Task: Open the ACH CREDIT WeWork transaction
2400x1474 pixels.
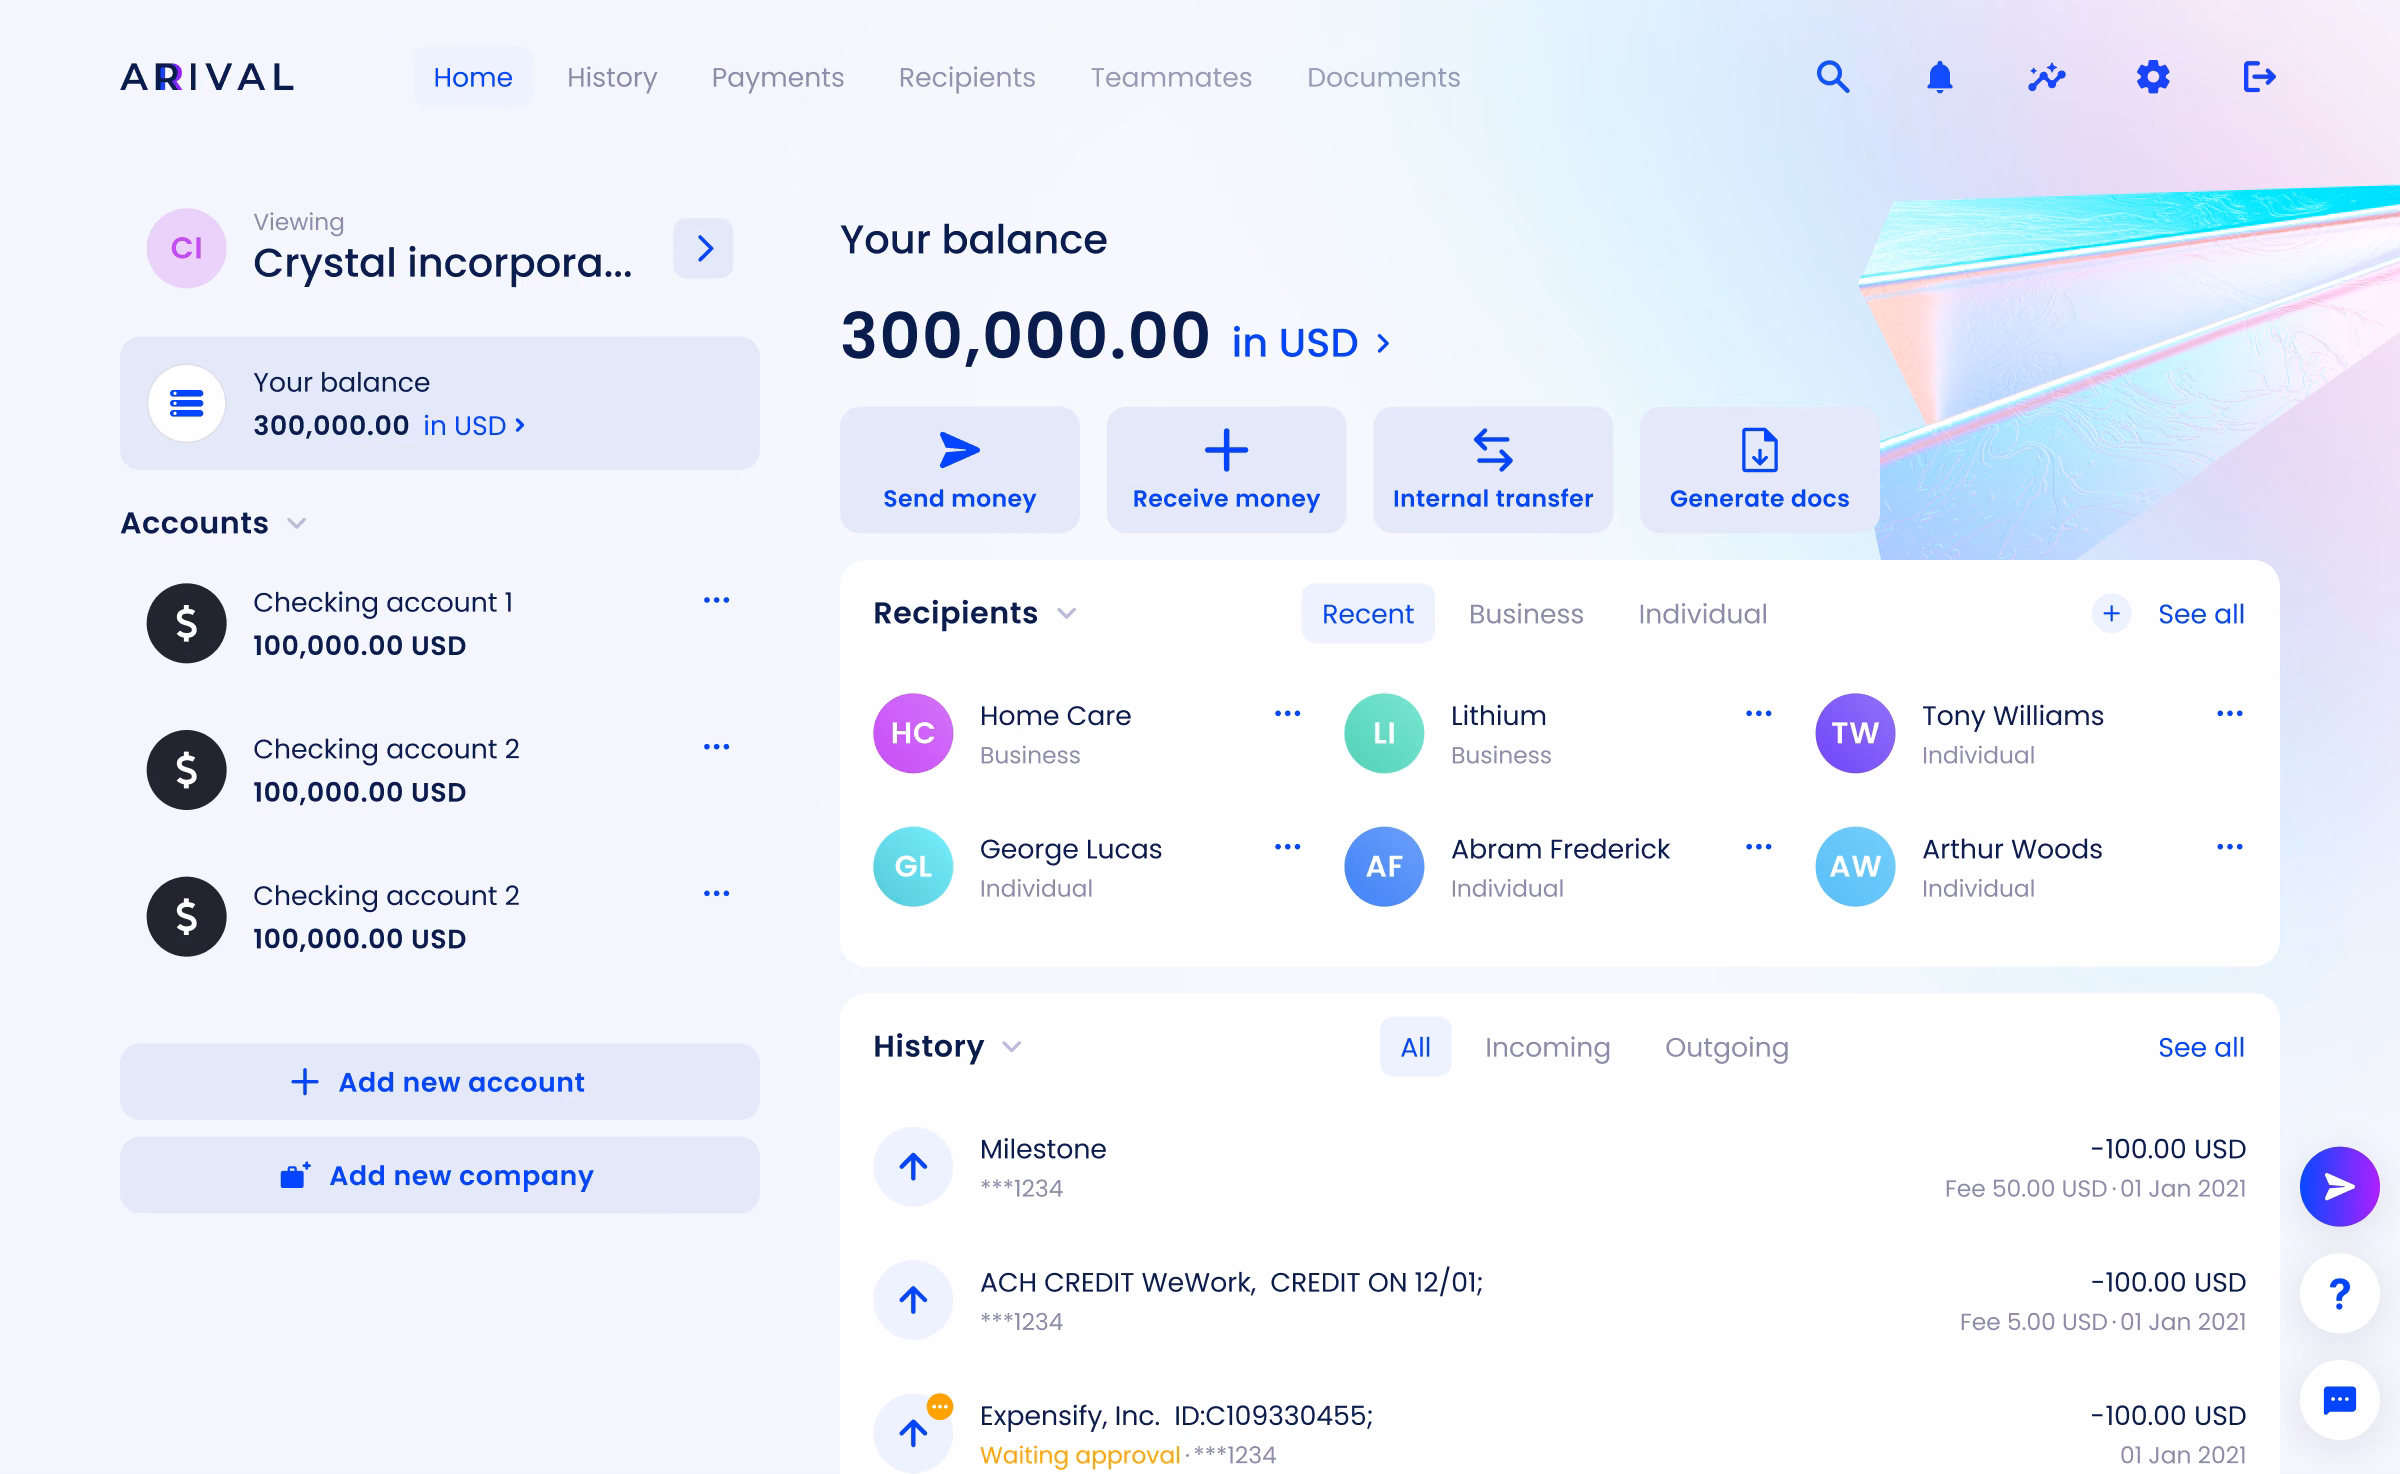Action: 1560,1300
